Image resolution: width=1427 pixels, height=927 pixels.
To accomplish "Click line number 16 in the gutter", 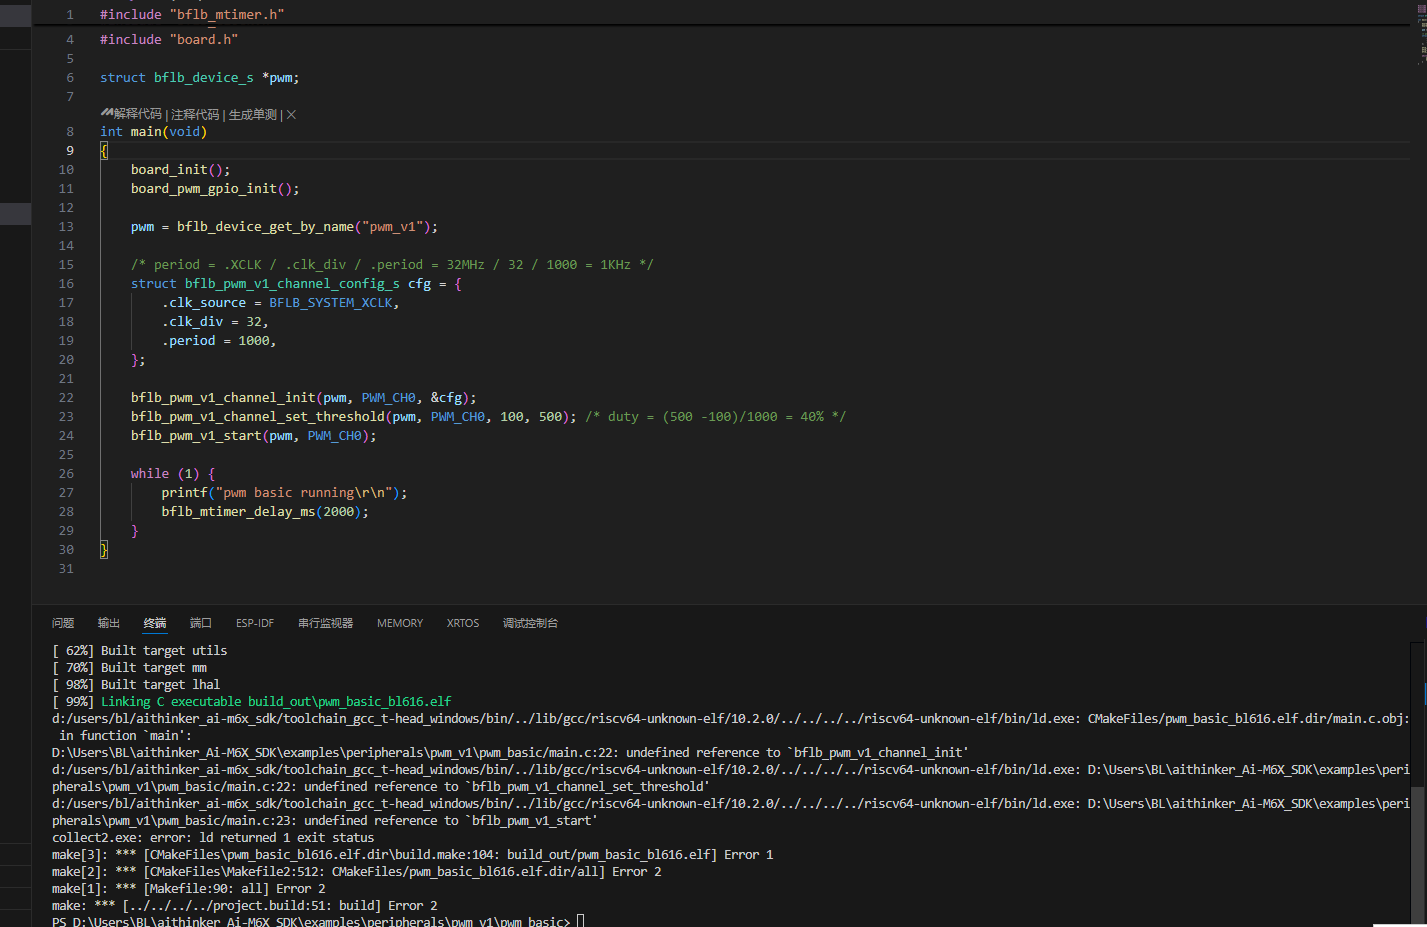I will pos(66,284).
